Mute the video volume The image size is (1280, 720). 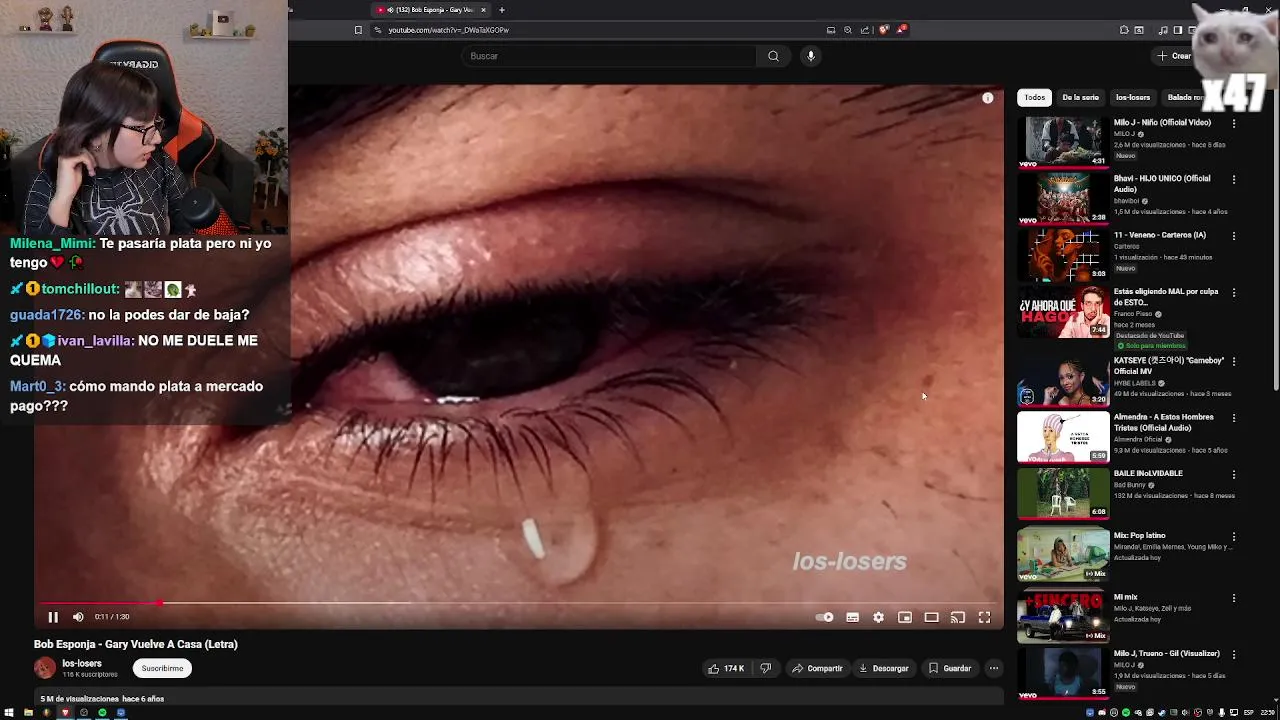[78, 617]
